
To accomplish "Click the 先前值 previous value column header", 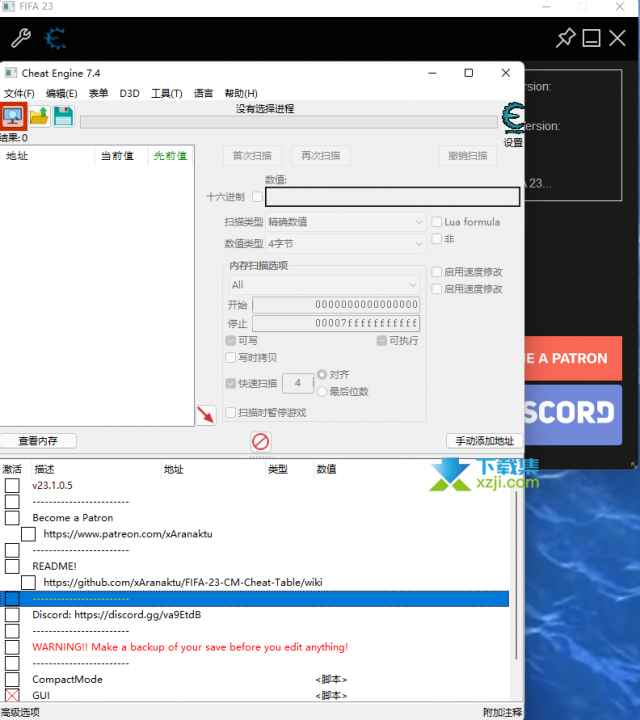I will click(x=170, y=156).
